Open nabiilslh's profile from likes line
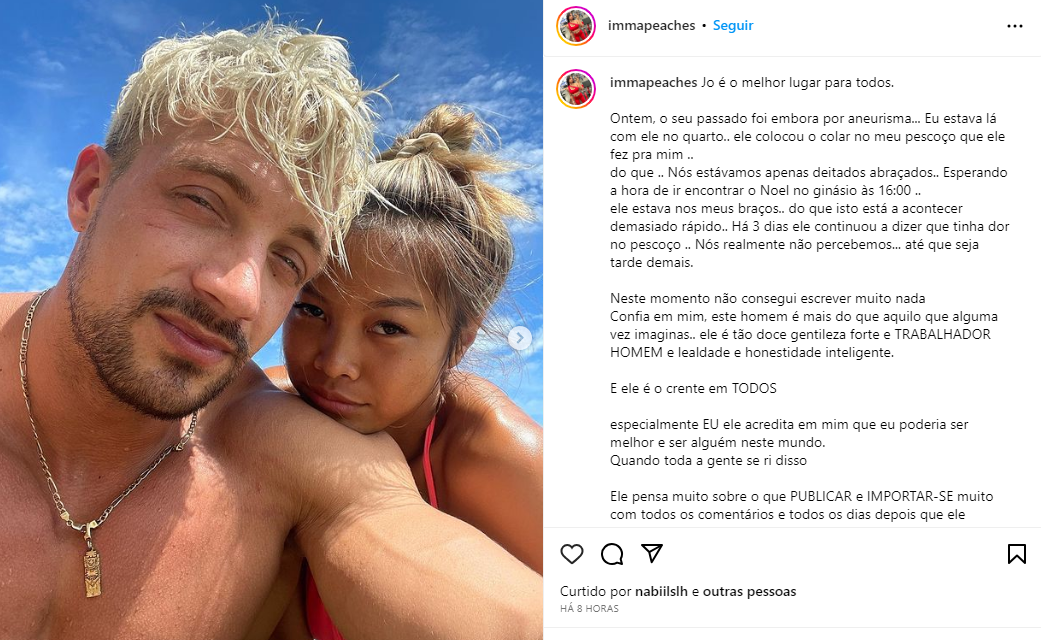This screenshot has height=640, width=1041. point(661,591)
